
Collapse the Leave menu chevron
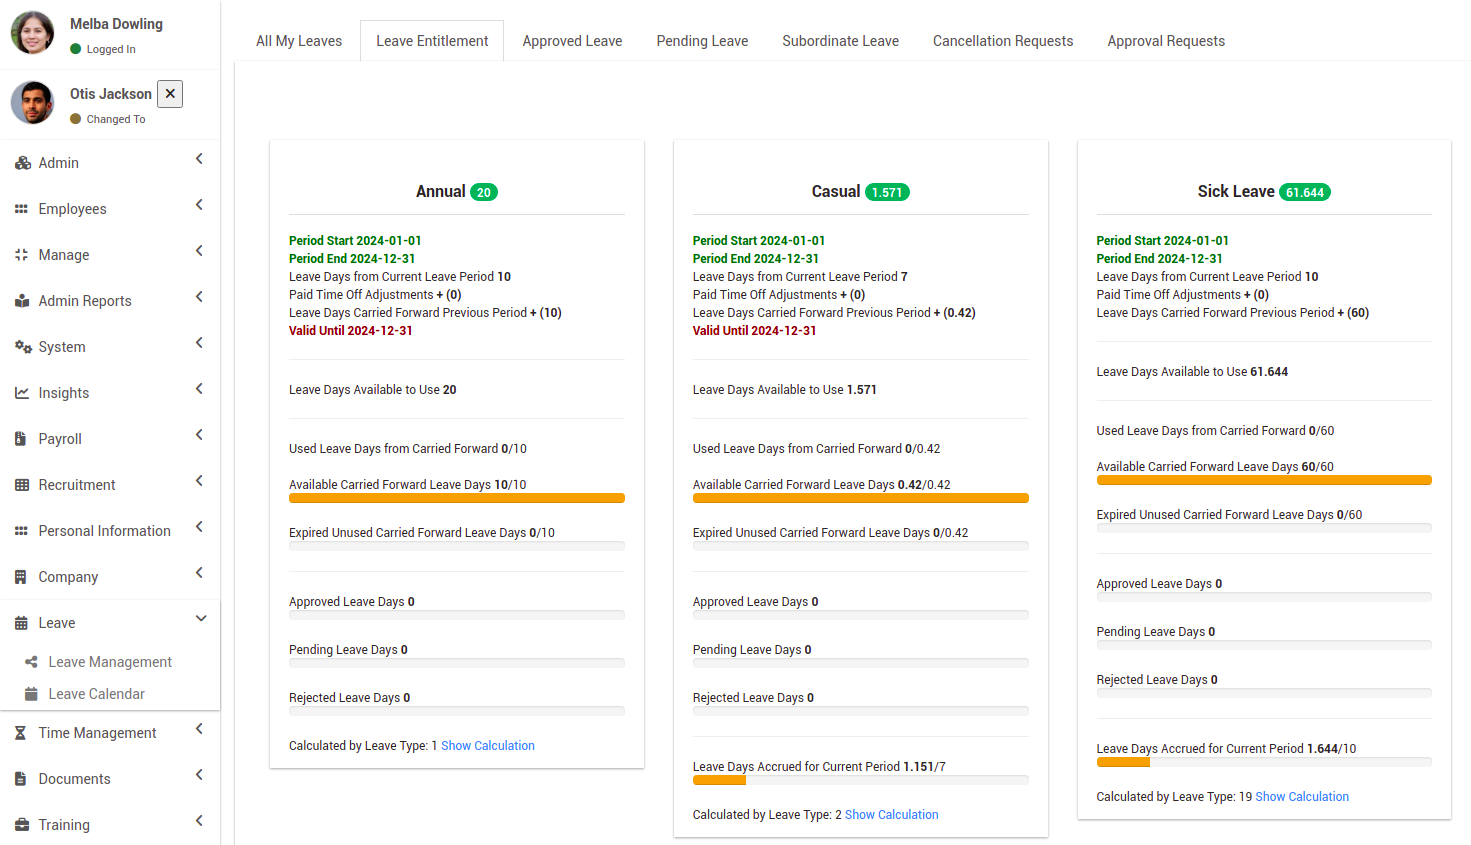point(201,619)
